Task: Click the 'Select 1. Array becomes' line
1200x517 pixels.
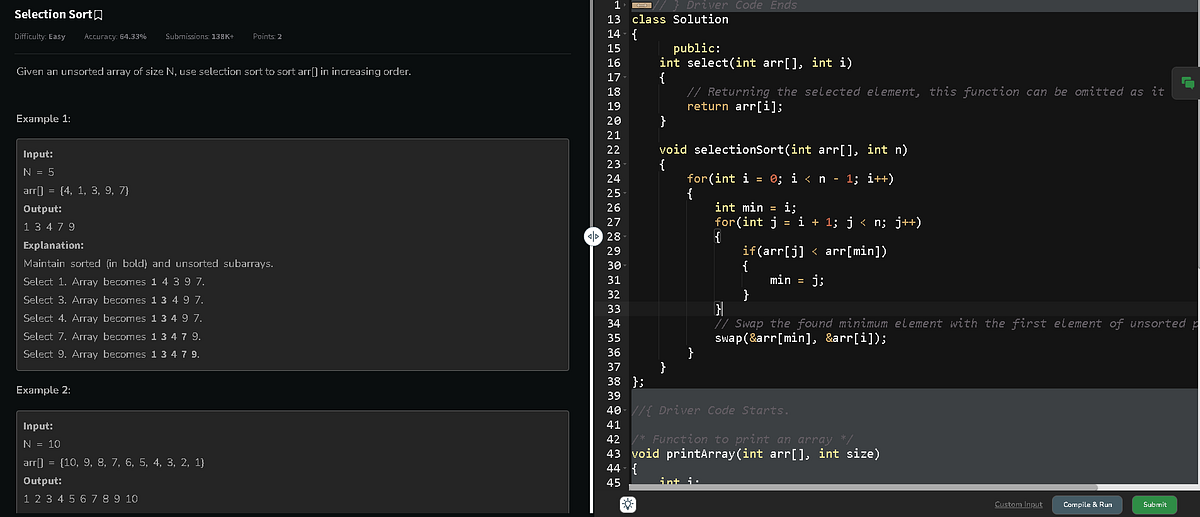Action: [114, 282]
